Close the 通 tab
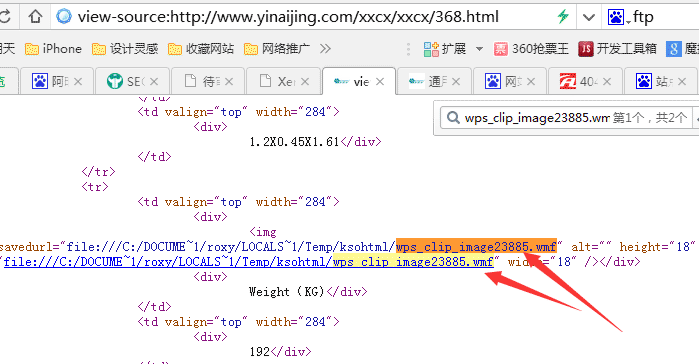699x364 pixels. point(456,82)
